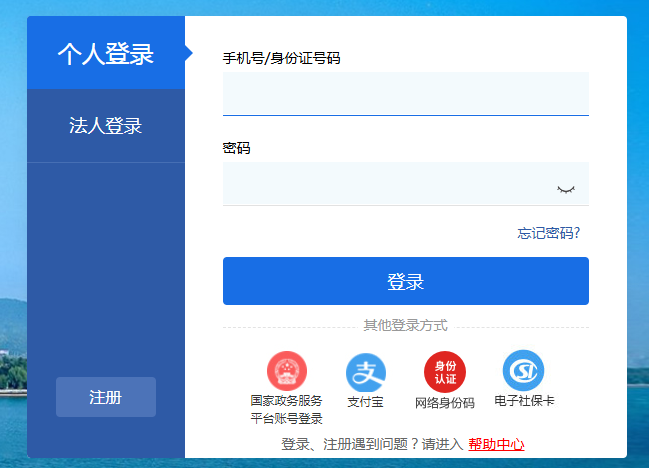Click the 国家政务服务平台账号登录 text label

coord(286,410)
